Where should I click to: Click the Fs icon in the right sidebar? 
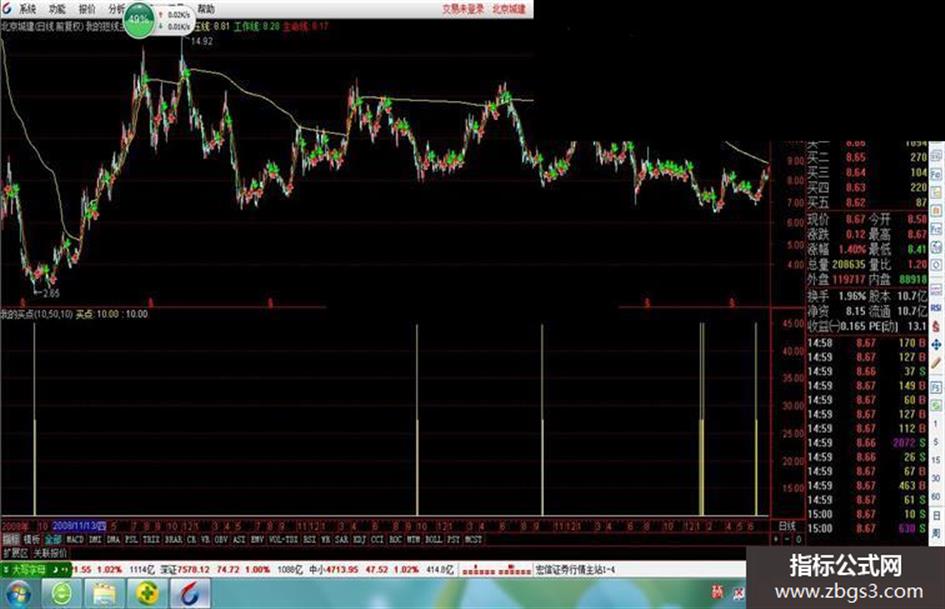click(x=937, y=387)
